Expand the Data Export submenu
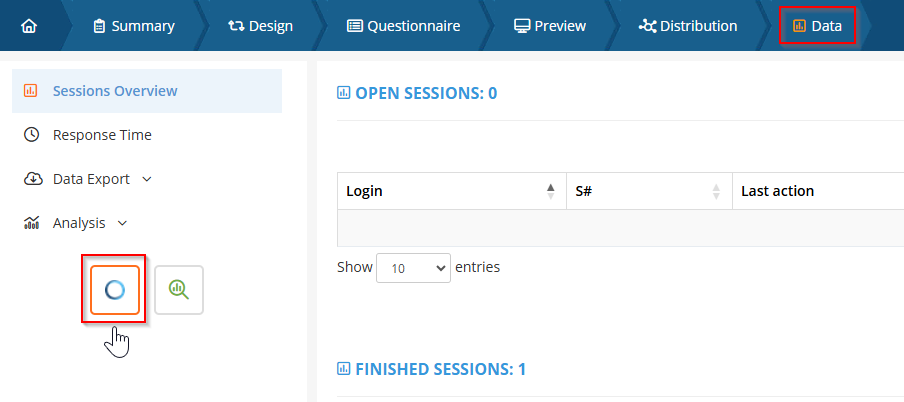Viewport: 904px width, 402px height. (x=147, y=179)
